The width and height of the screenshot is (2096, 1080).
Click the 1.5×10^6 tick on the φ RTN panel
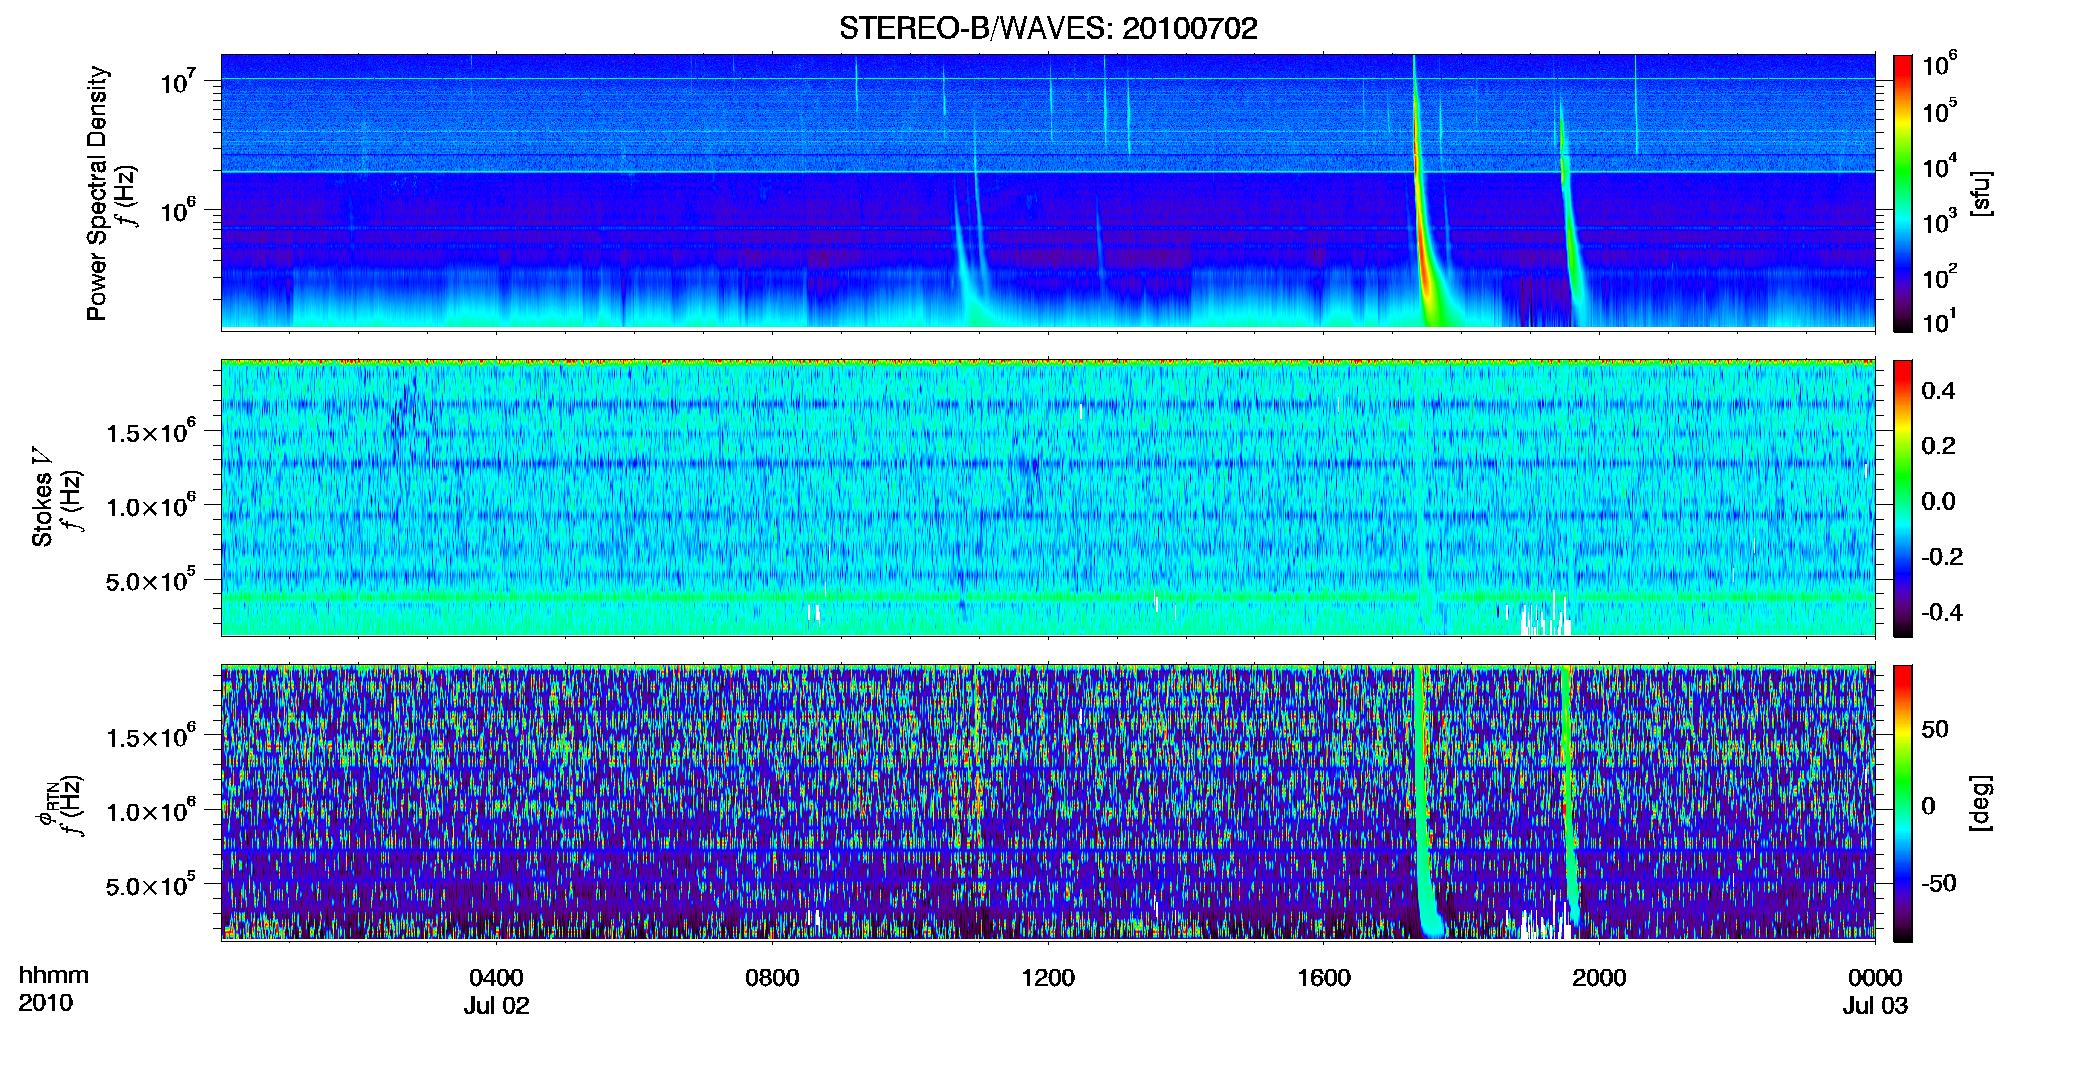151,736
